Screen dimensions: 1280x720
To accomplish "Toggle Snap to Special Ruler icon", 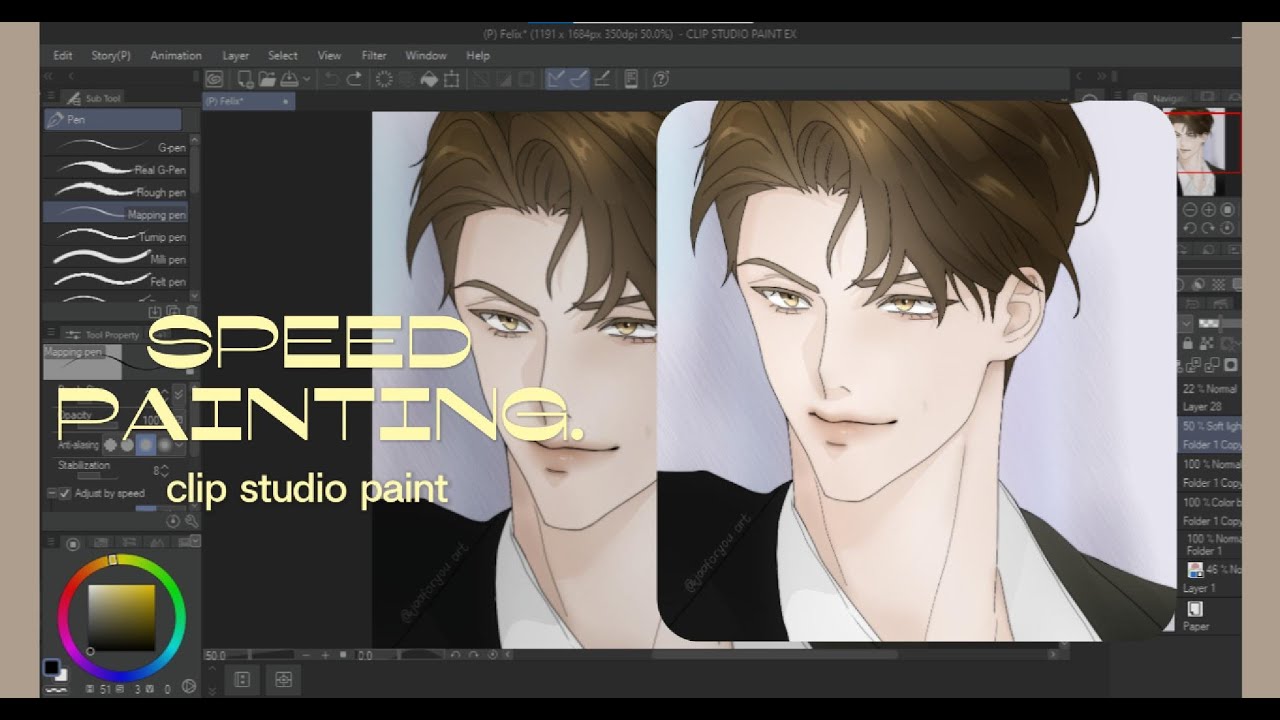I will click(579, 79).
